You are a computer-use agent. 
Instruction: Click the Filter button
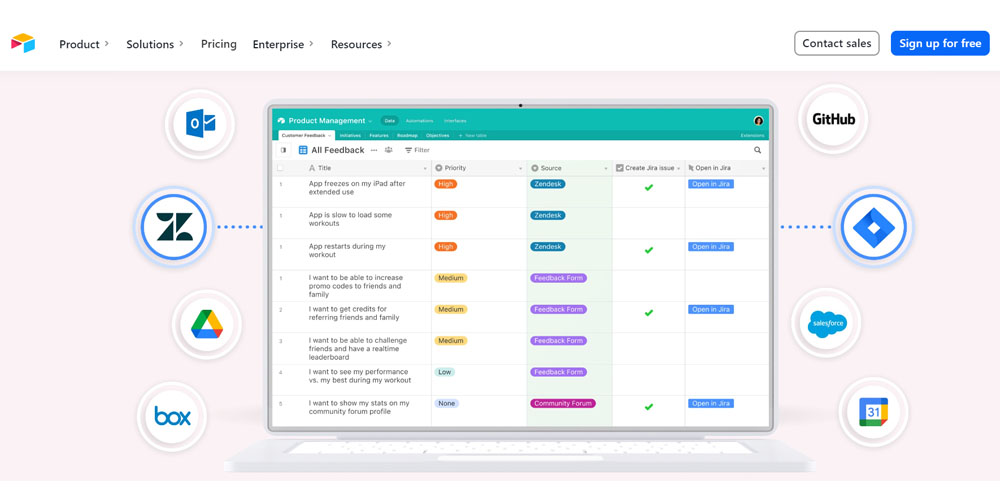[x=417, y=151]
